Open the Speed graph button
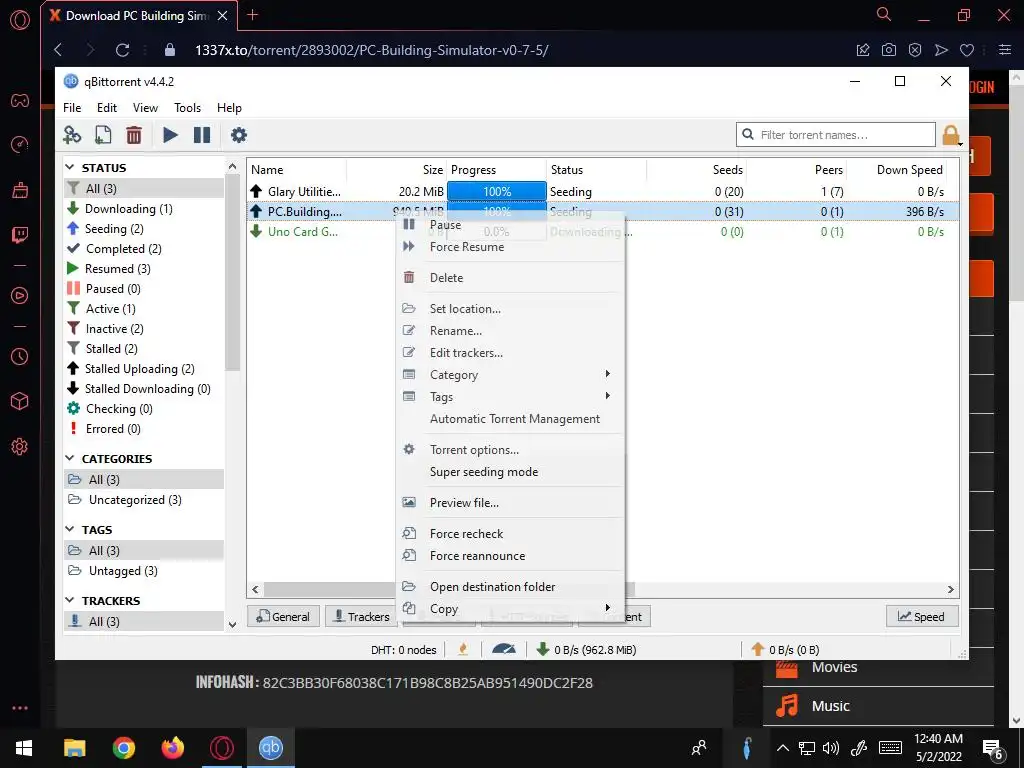This screenshot has width=1024, height=768. (921, 616)
